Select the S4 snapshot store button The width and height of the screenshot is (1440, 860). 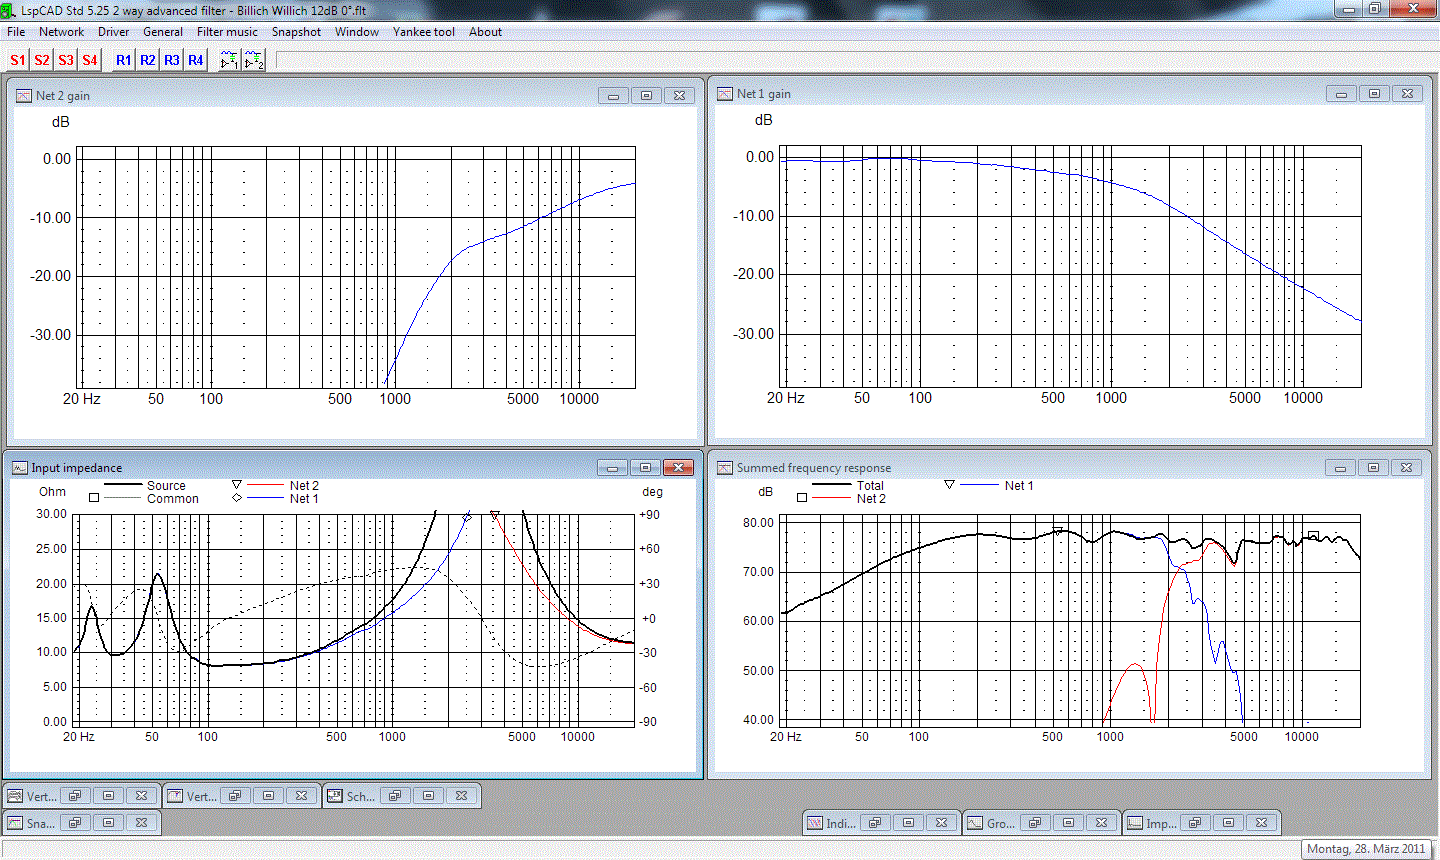tap(90, 60)
